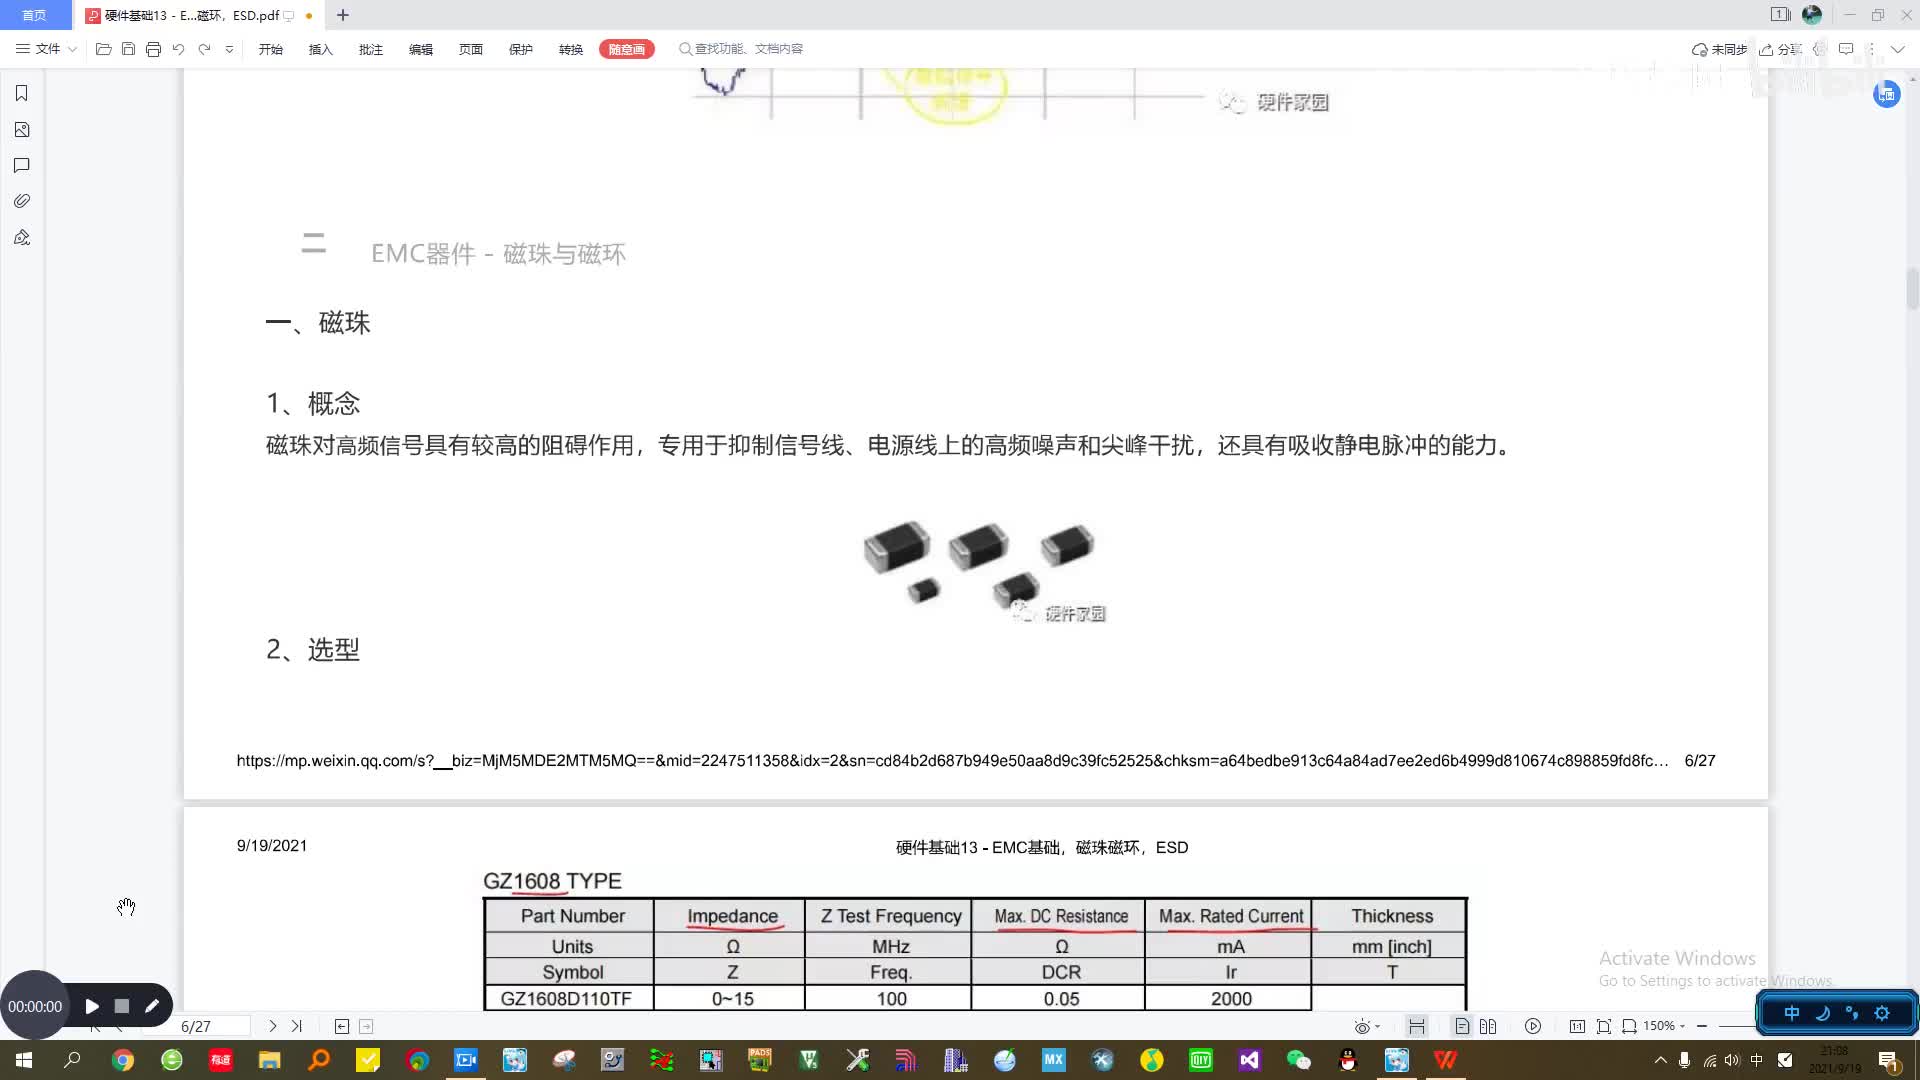Screen dimensions: 1920x1080
Task: Select the 硬件基础13 ESD.pdf document tab
Action: 192,15
